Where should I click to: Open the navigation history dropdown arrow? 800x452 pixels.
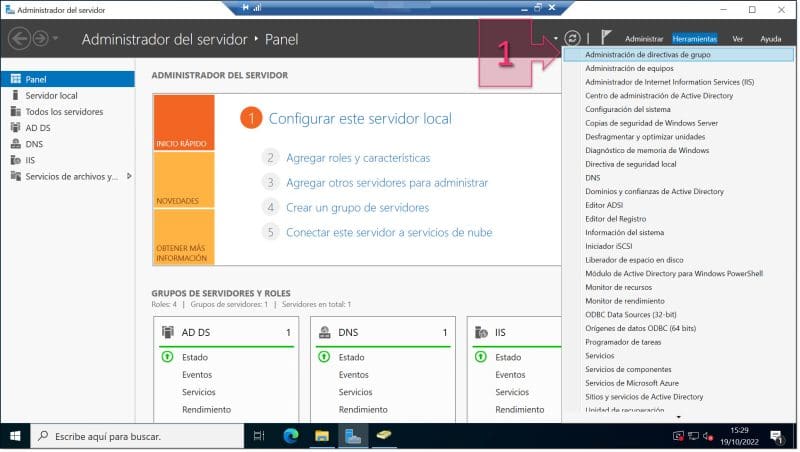coord(55,39)
